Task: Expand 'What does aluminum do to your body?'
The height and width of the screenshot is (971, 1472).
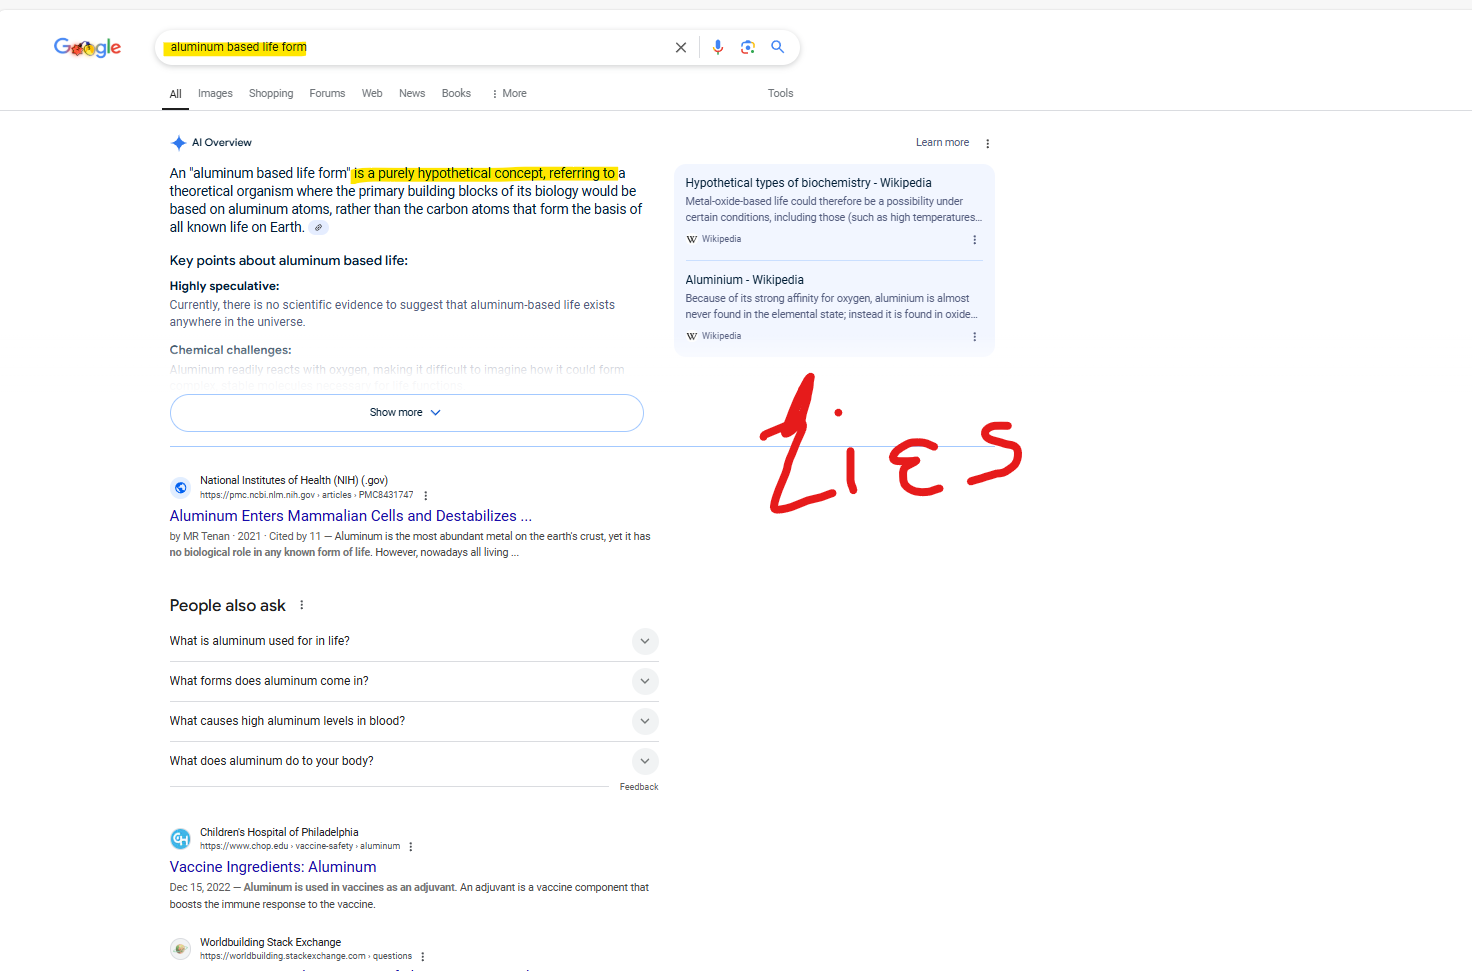Action: click(x=414, y=761)
